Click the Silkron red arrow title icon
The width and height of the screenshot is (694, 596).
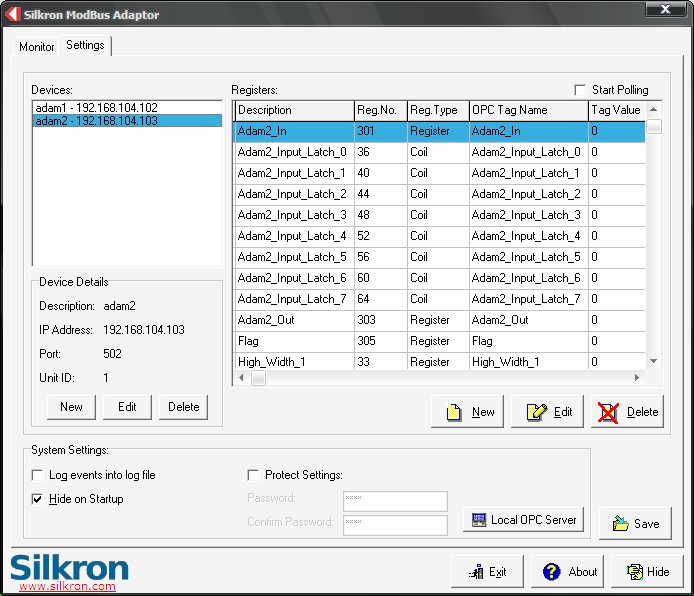click(x=13, y=14)
